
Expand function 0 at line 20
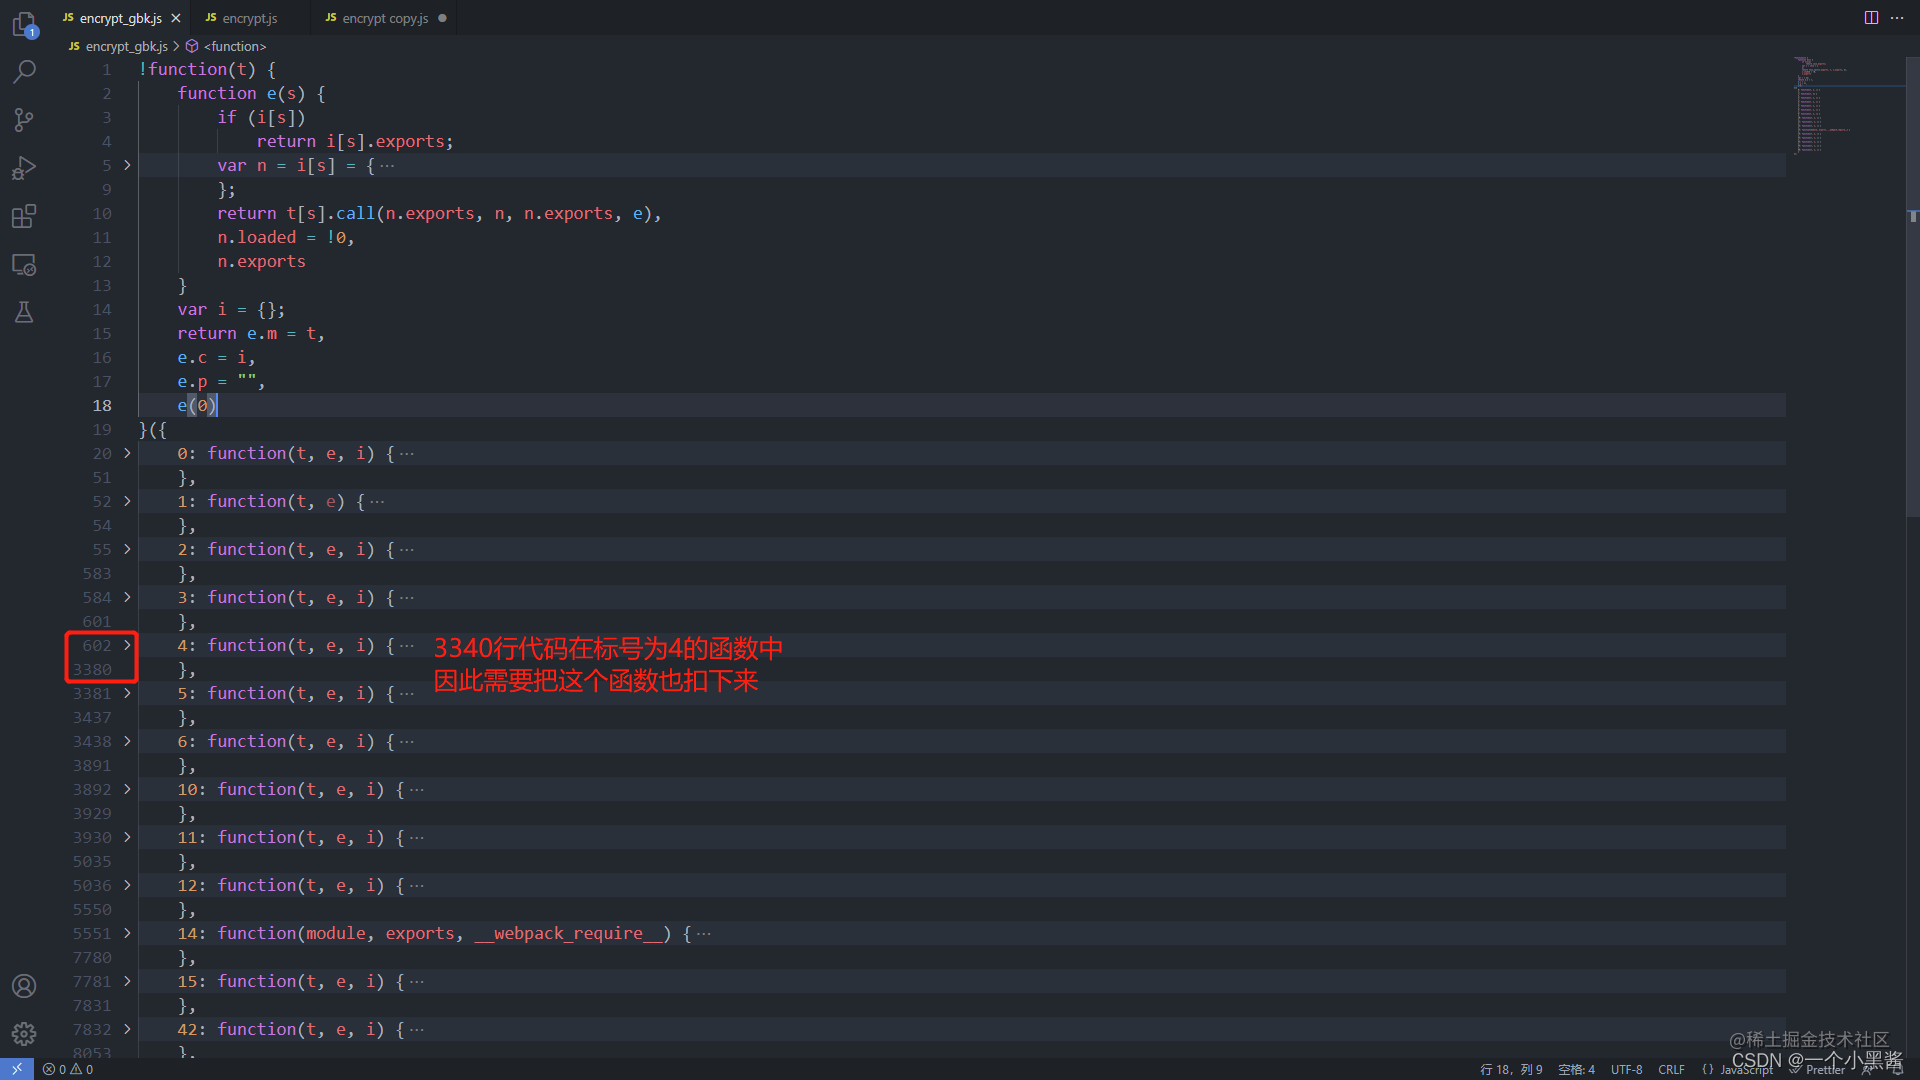coord(127,453)
